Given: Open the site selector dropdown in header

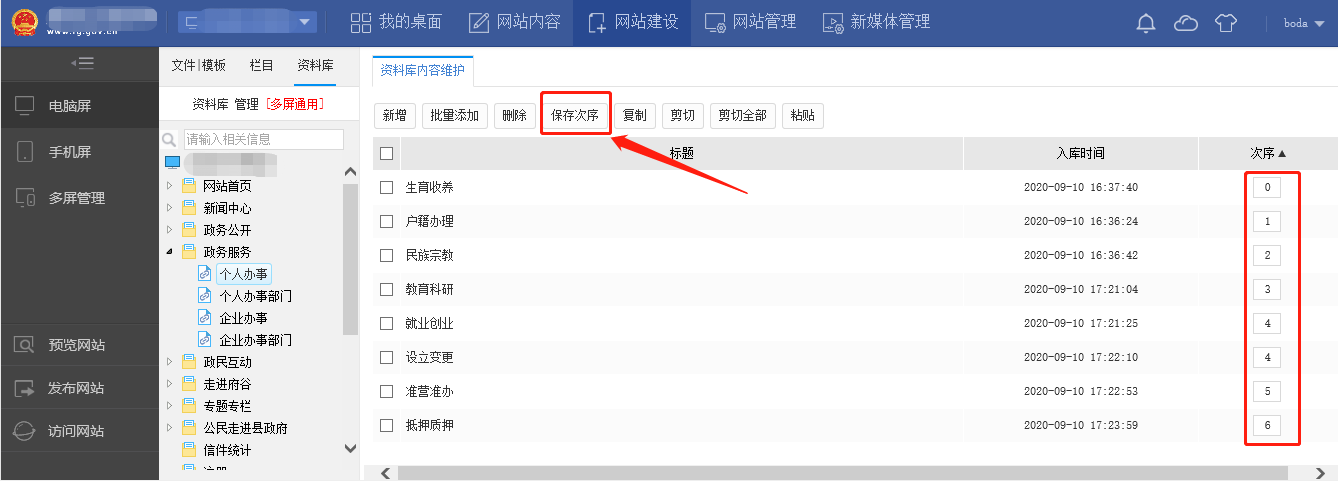Looking at the screenshot, I should pos(247,22).
